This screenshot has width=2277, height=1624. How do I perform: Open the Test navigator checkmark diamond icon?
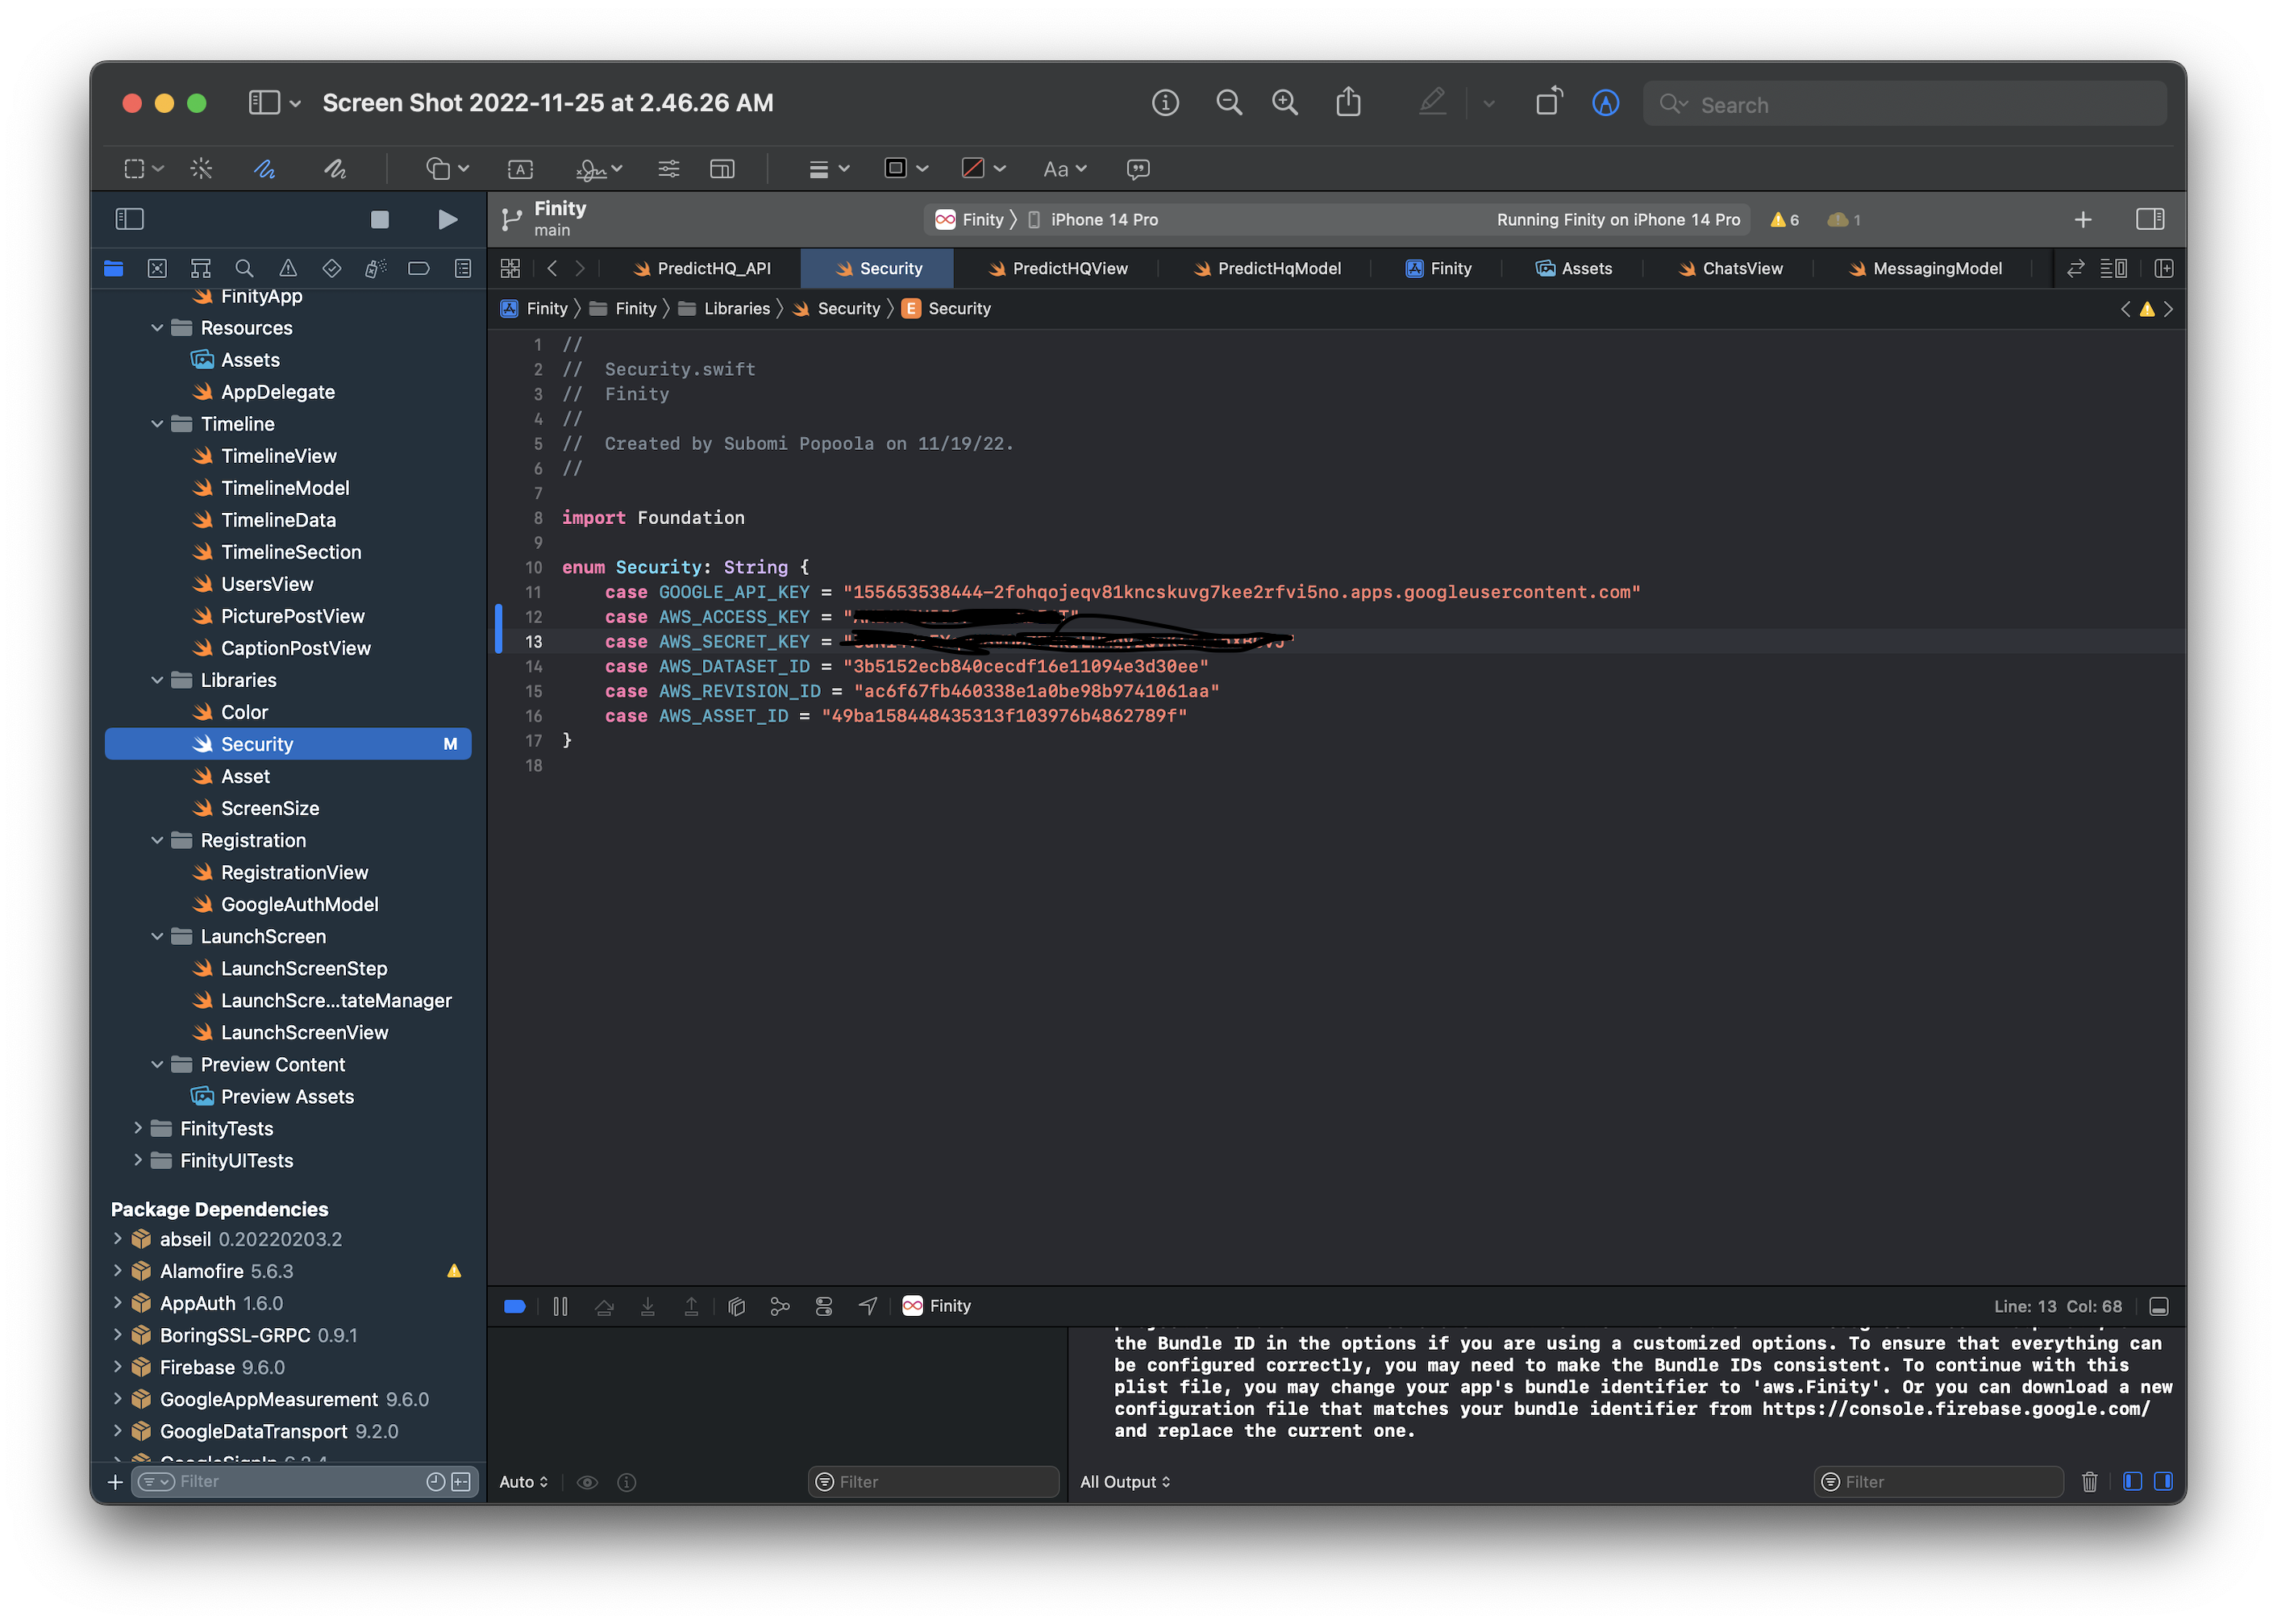click(x=332, y=268)
